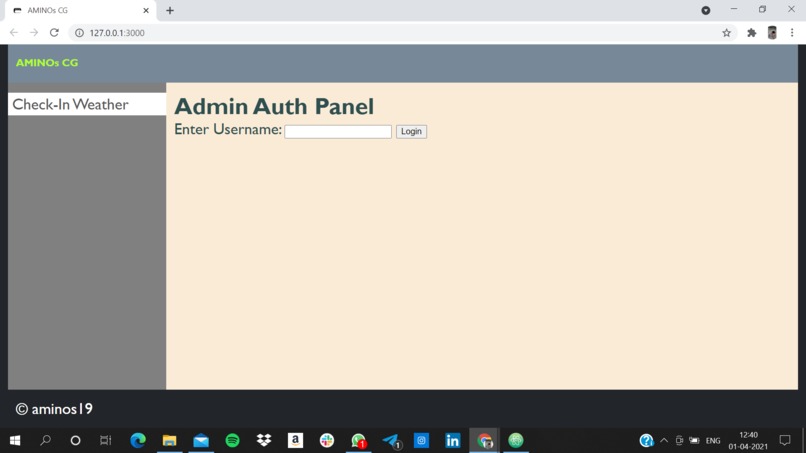Open File Explorer from the taskbar

(x=169, y=440)
